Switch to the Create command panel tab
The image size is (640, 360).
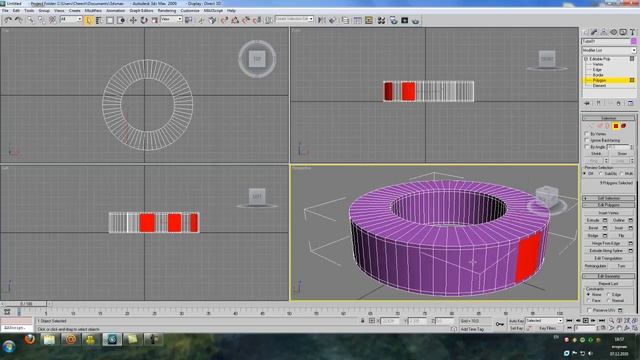(x=585, y=32)
